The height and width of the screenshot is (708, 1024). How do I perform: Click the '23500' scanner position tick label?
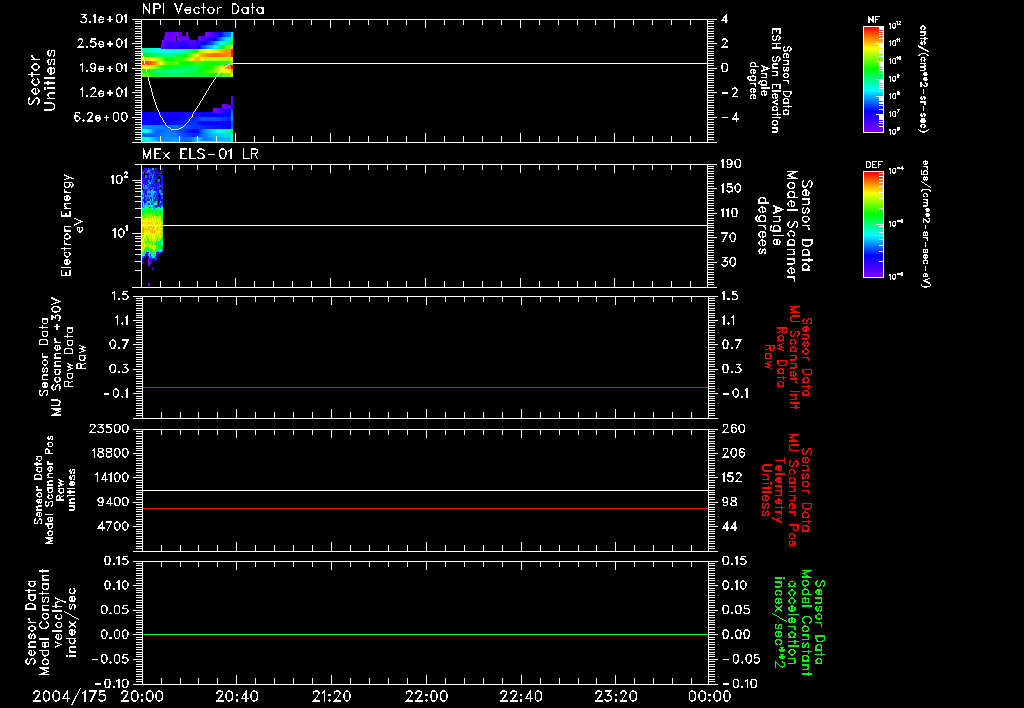109,429
